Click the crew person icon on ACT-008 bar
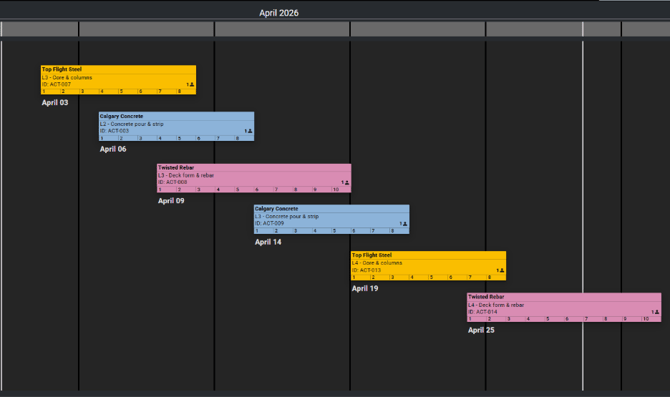670x397 pixels. coord(347,182)
